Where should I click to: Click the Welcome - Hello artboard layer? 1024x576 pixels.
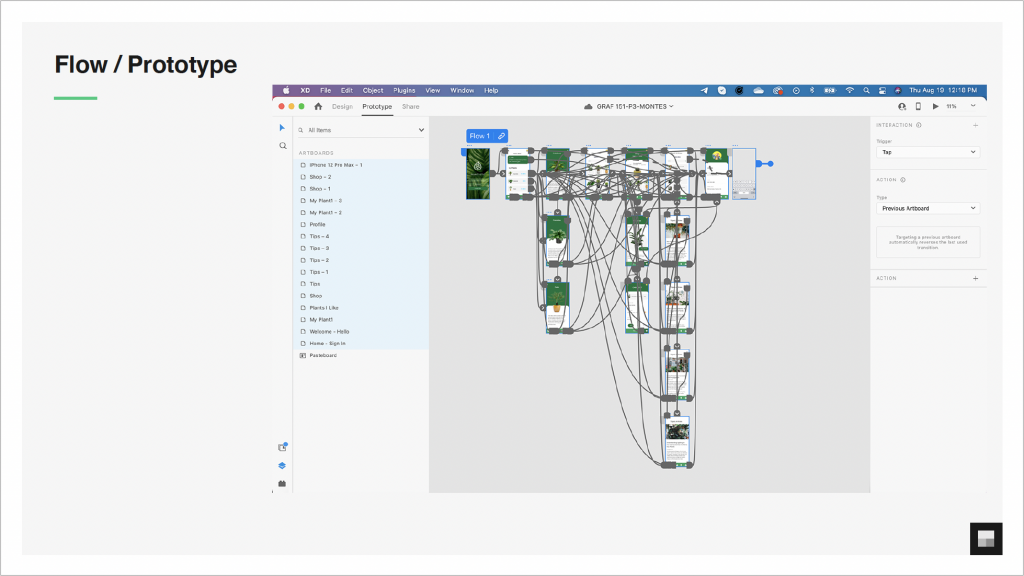[328, 331]
